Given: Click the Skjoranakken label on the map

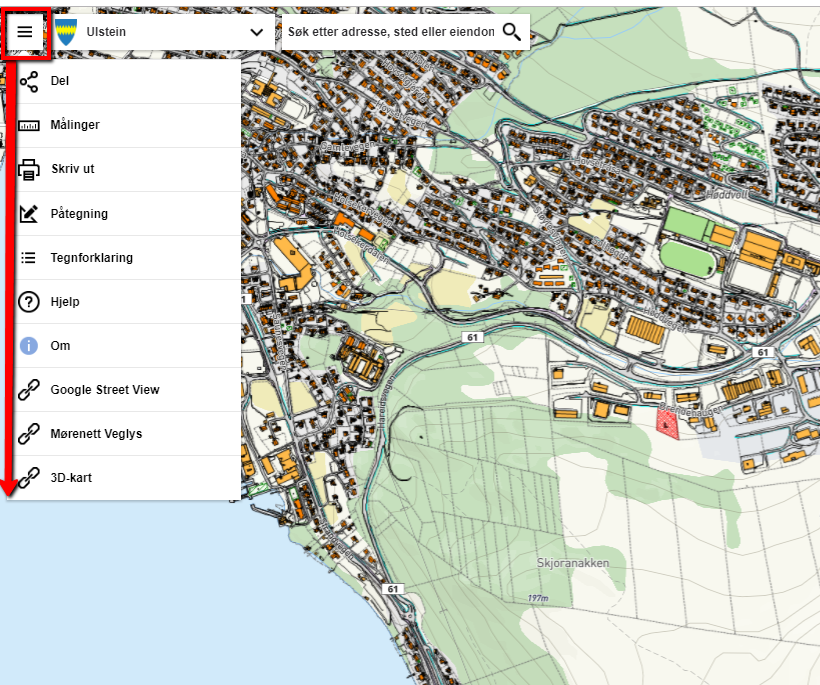Looking at the screenshot, I should click(572, 563).
